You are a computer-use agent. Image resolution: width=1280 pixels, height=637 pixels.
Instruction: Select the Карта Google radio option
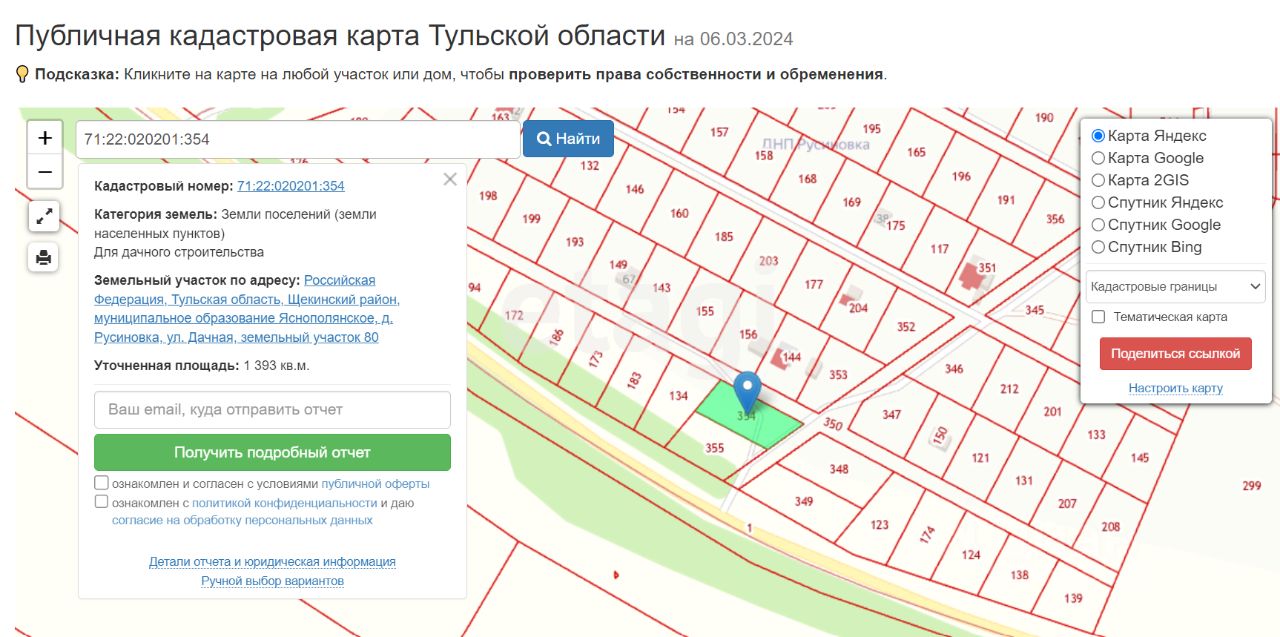(x=1098, y=158)
